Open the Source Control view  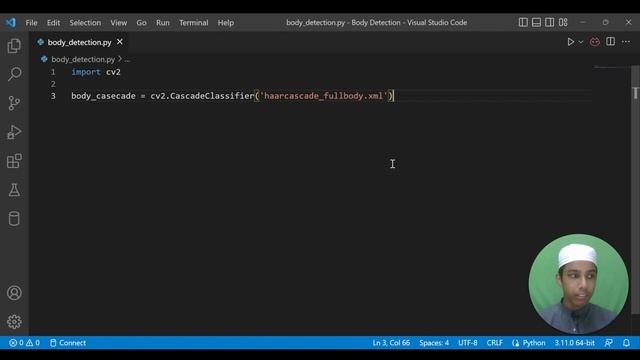pos(14,103)
